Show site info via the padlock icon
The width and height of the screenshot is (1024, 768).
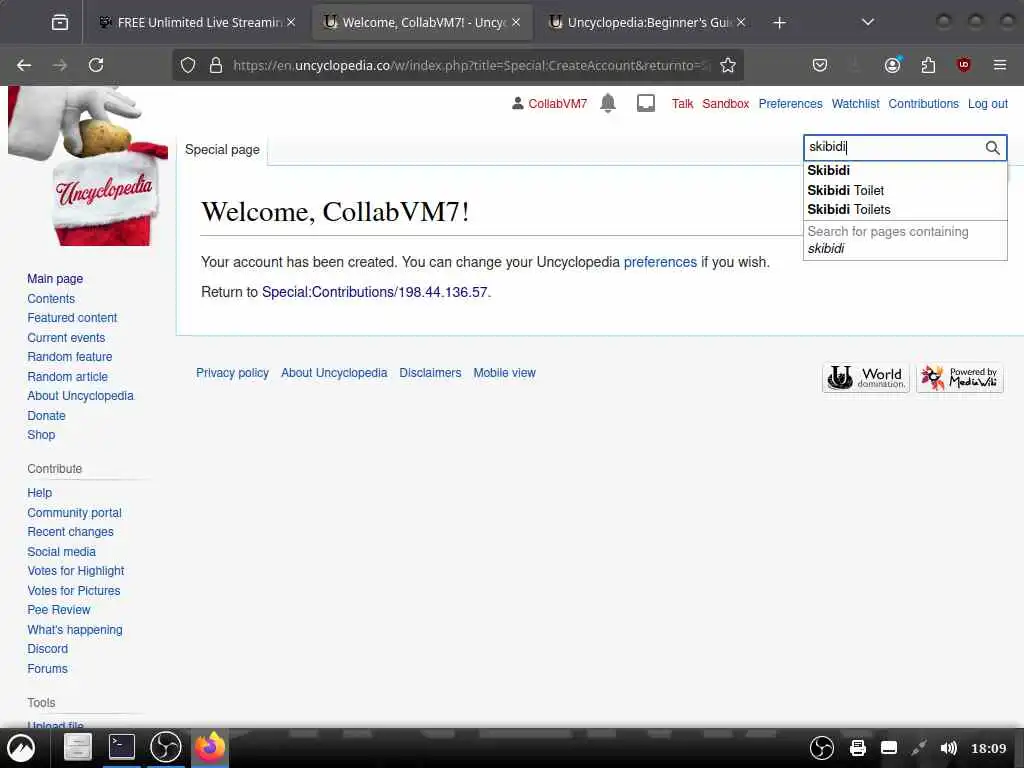tap(216, 65)
